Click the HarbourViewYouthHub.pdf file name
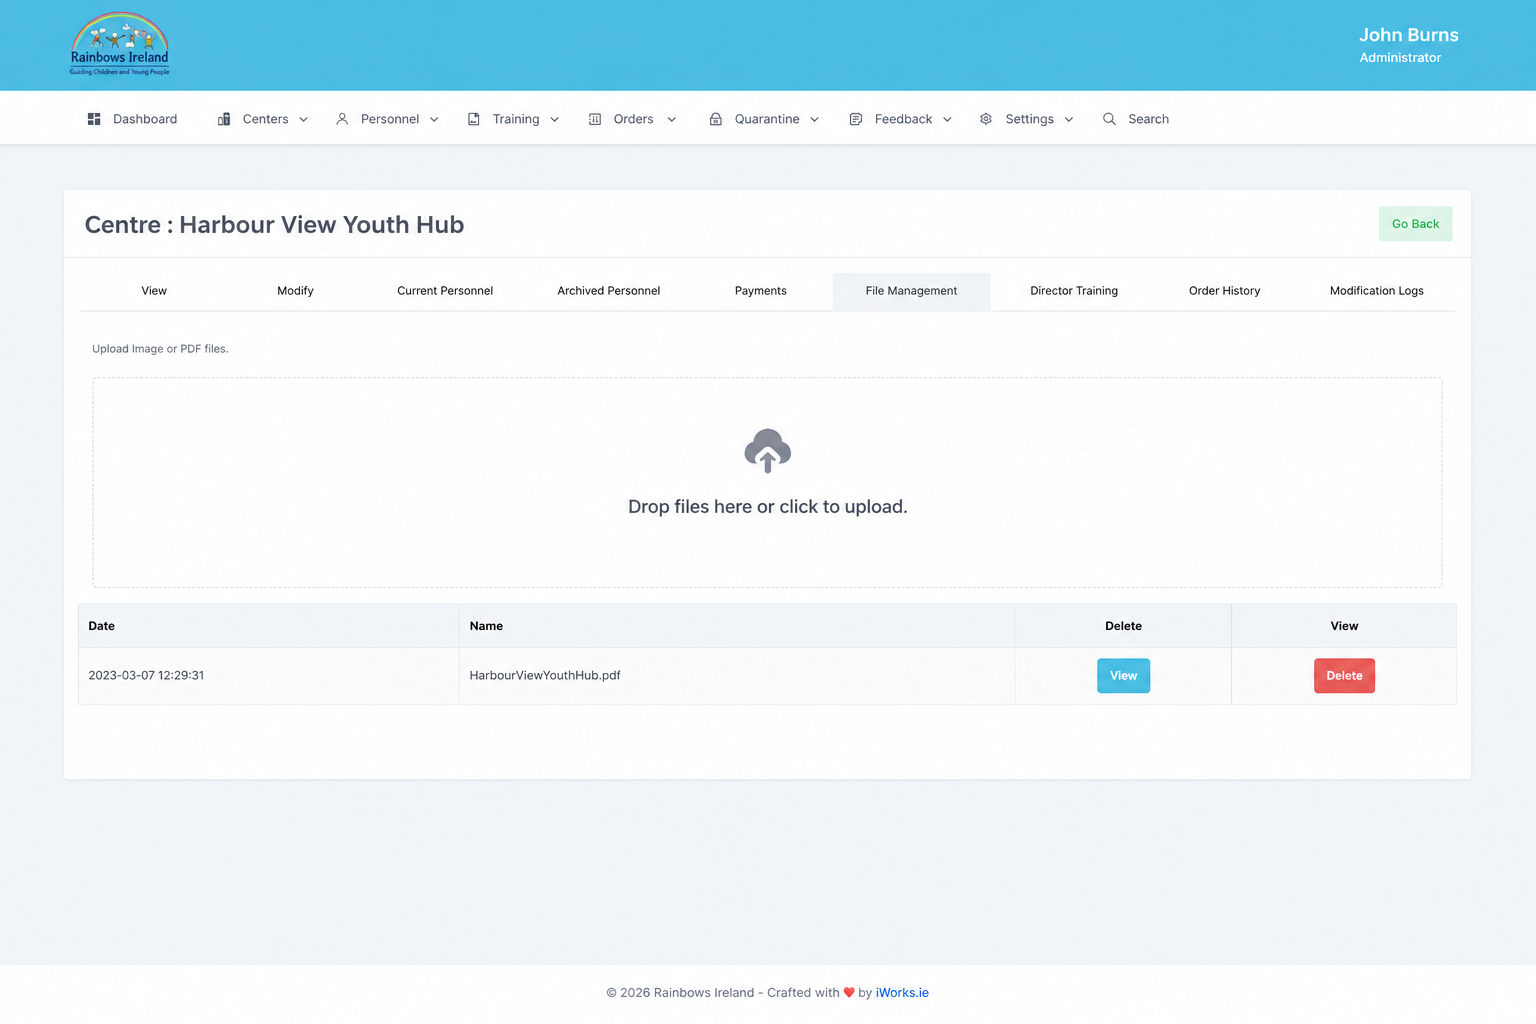 click(545, 676)
